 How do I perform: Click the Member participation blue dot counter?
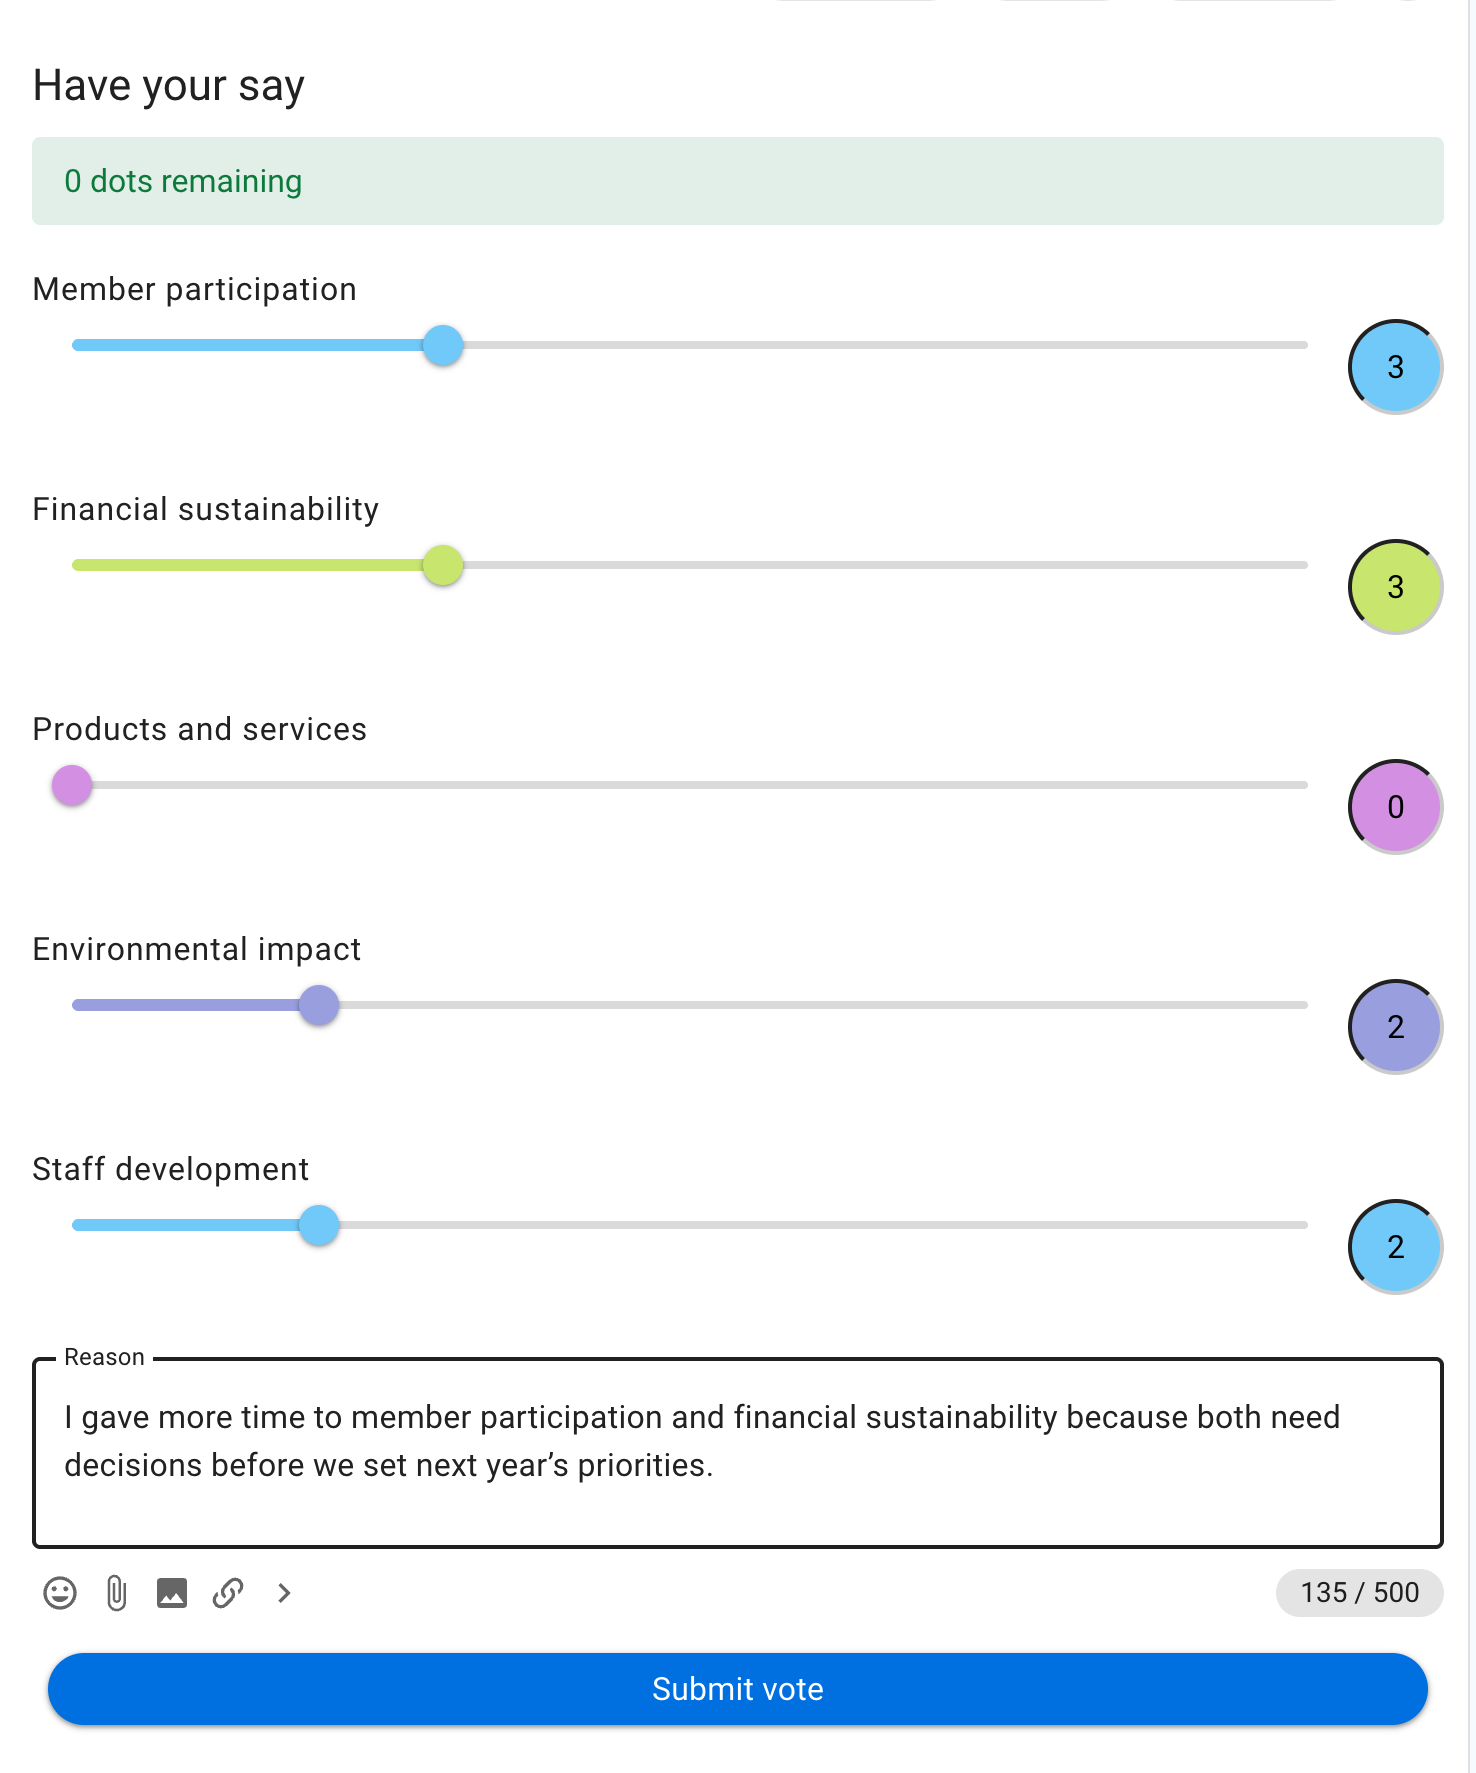1395,367
